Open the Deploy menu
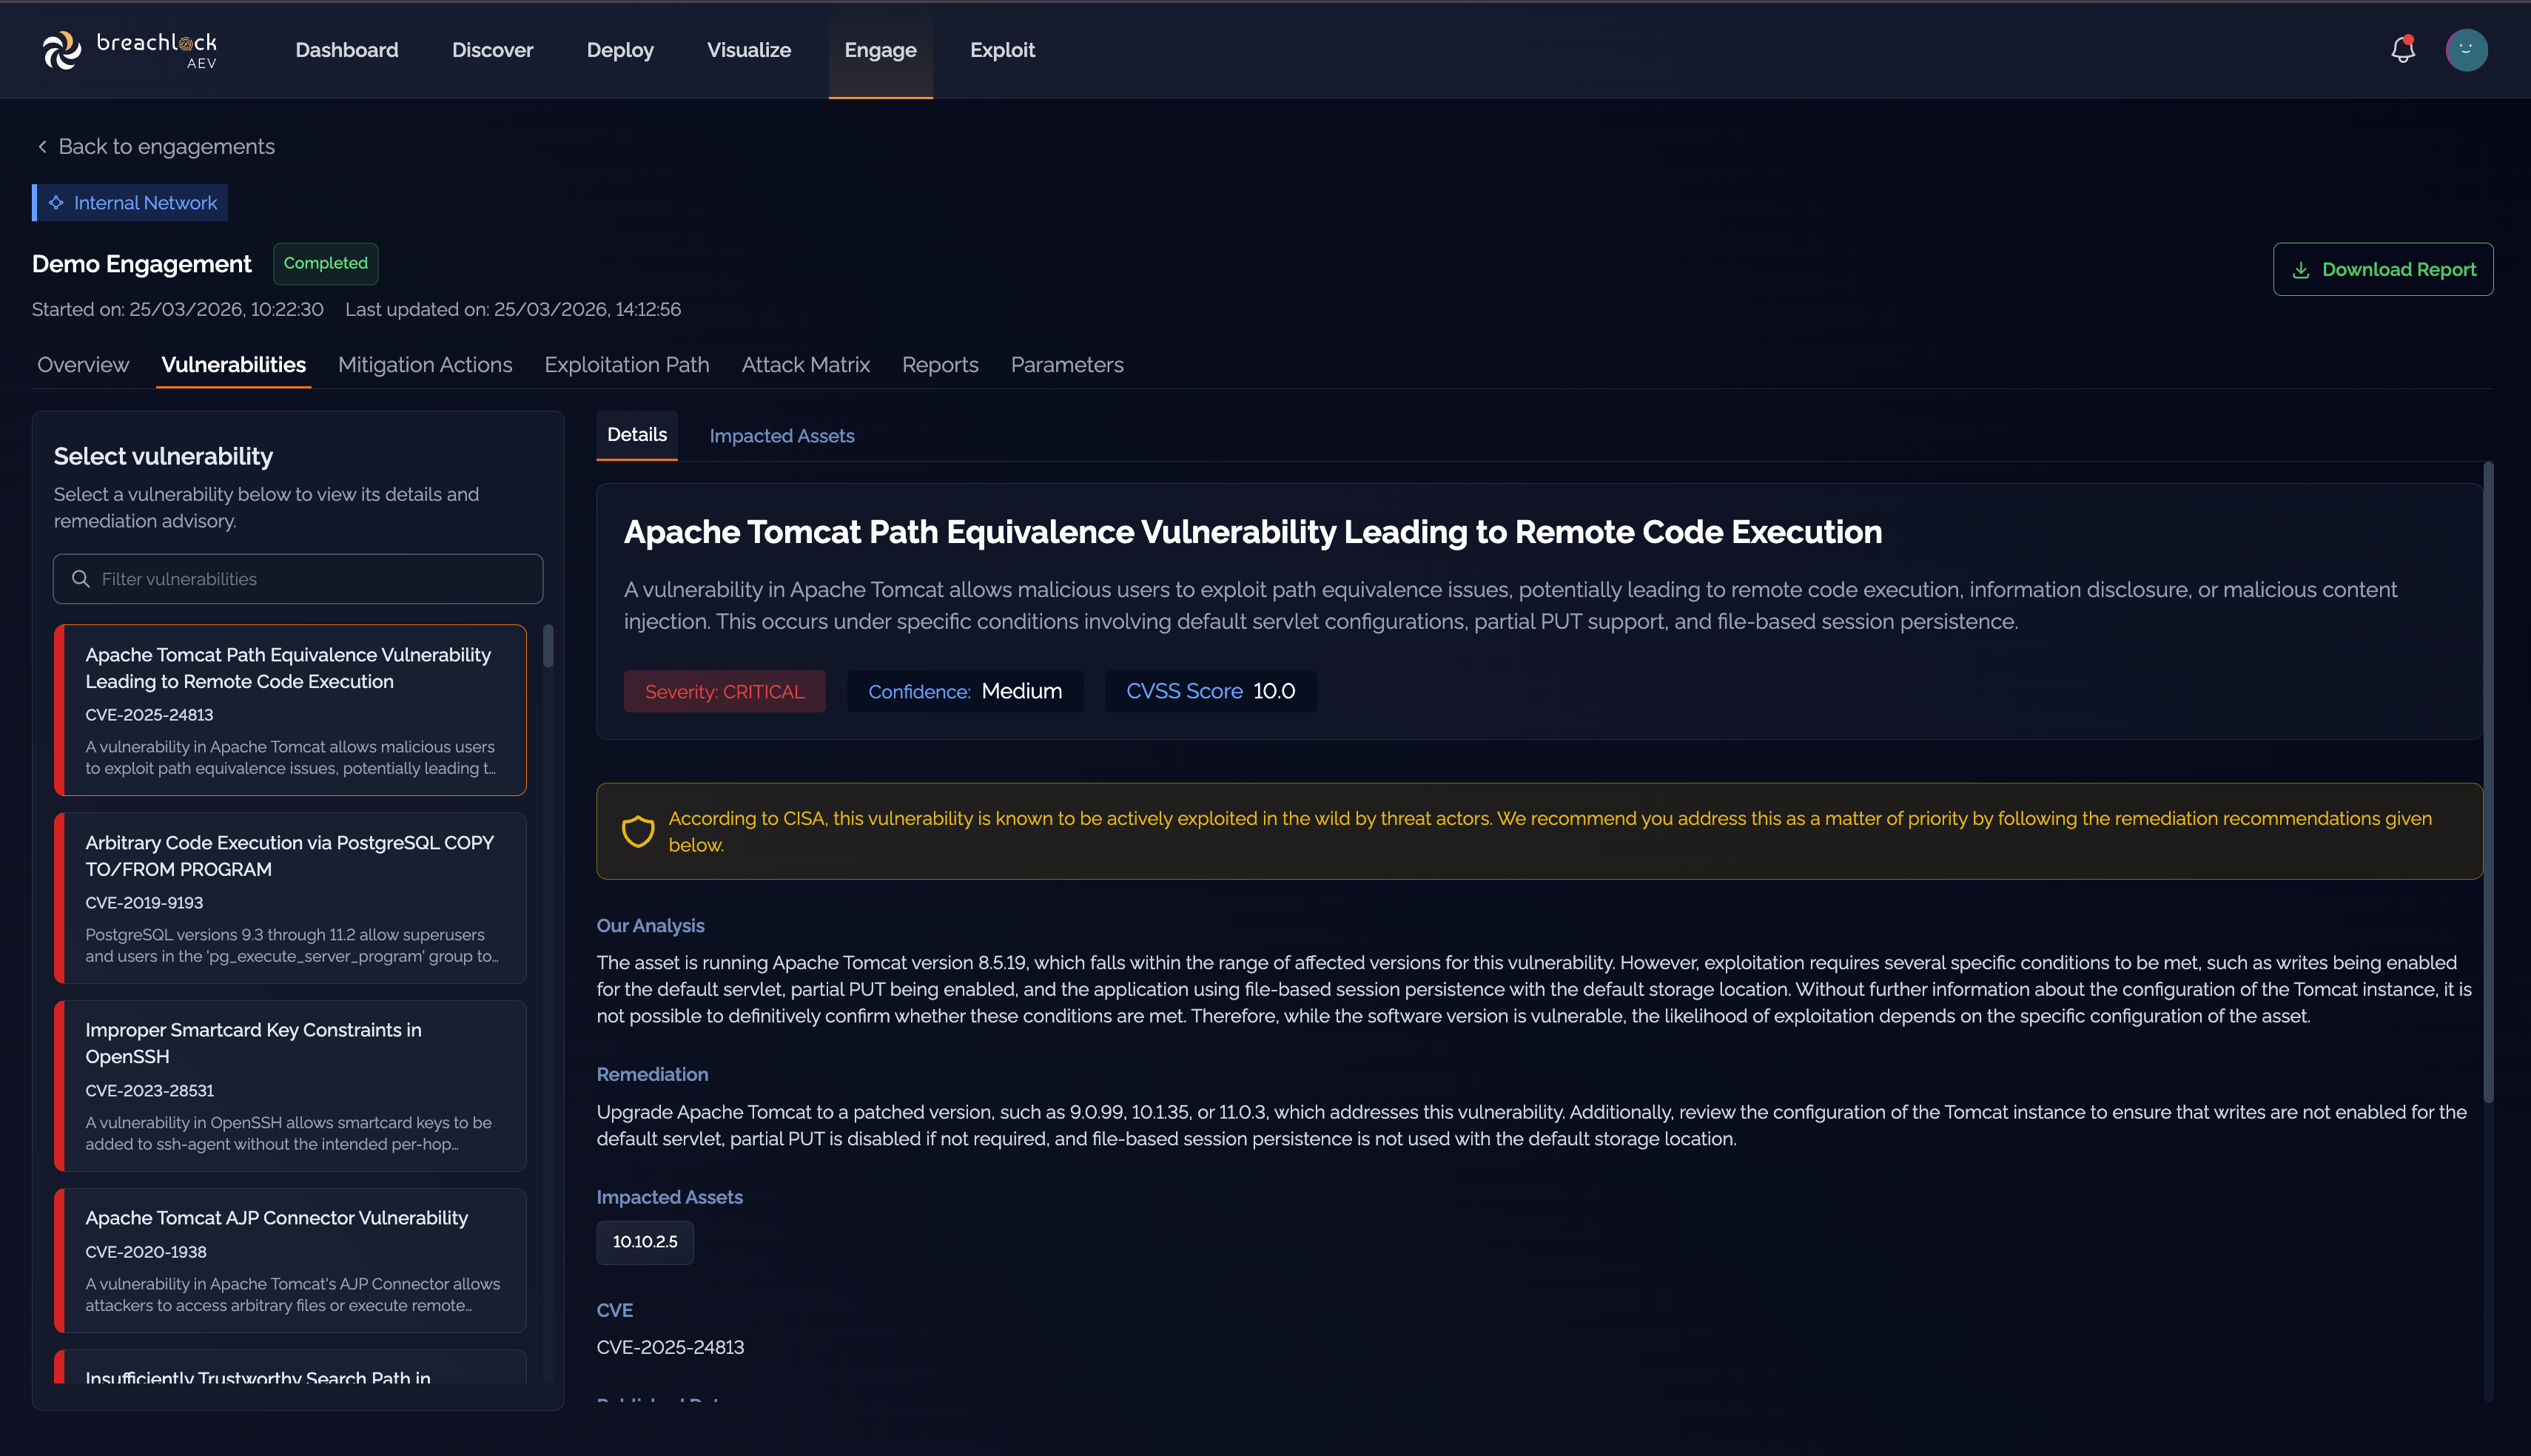 click(620, 50)
